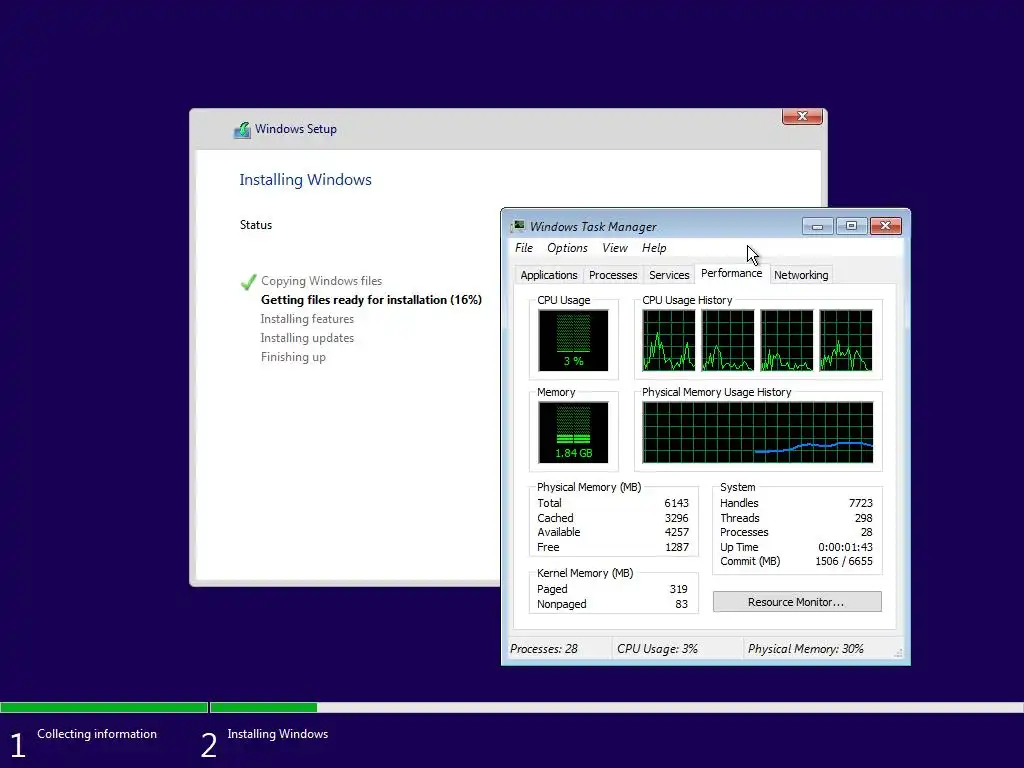This screenshot has height=768, width=1024.
Task: Open the View menu in Task Manager
Action: click(615, 248)
